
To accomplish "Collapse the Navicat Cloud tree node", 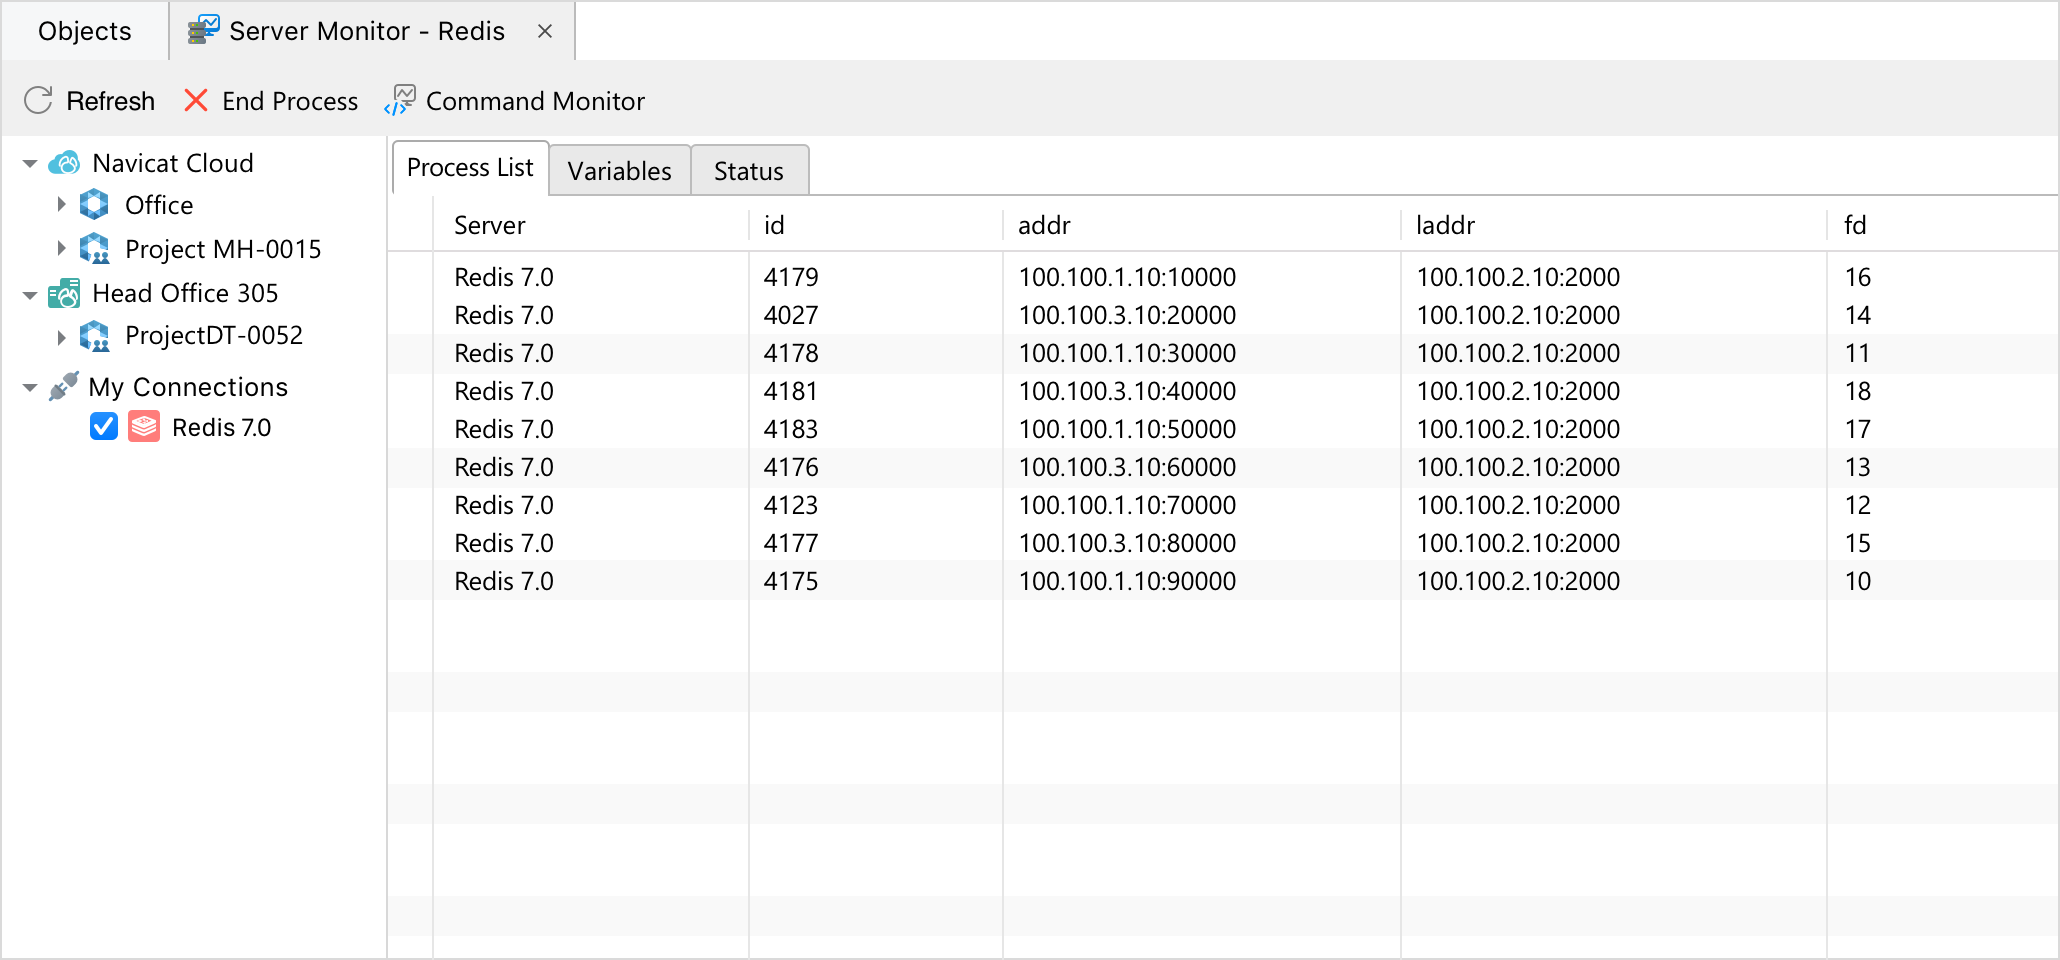I will click(30, 163).
